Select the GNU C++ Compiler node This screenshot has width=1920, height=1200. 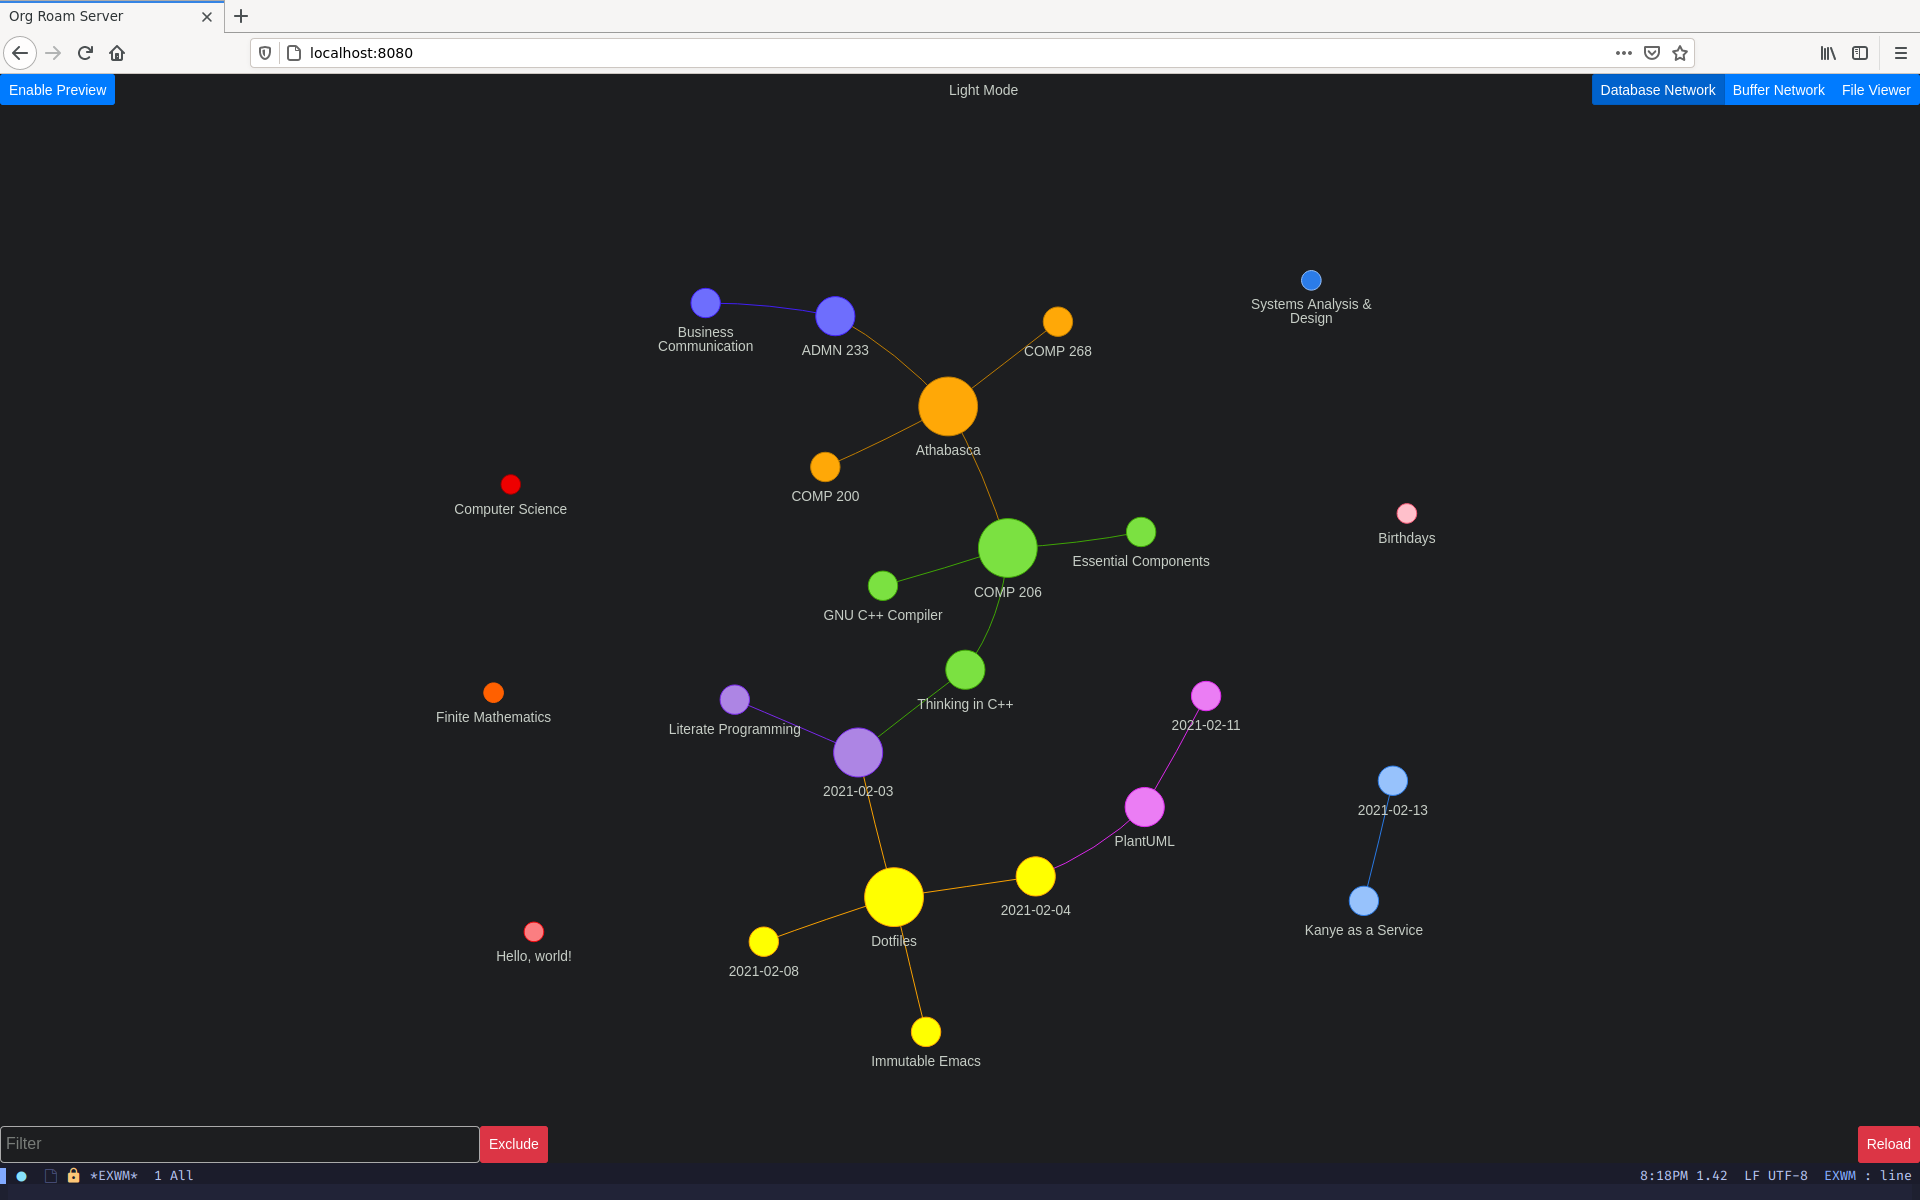click(882, 588)
